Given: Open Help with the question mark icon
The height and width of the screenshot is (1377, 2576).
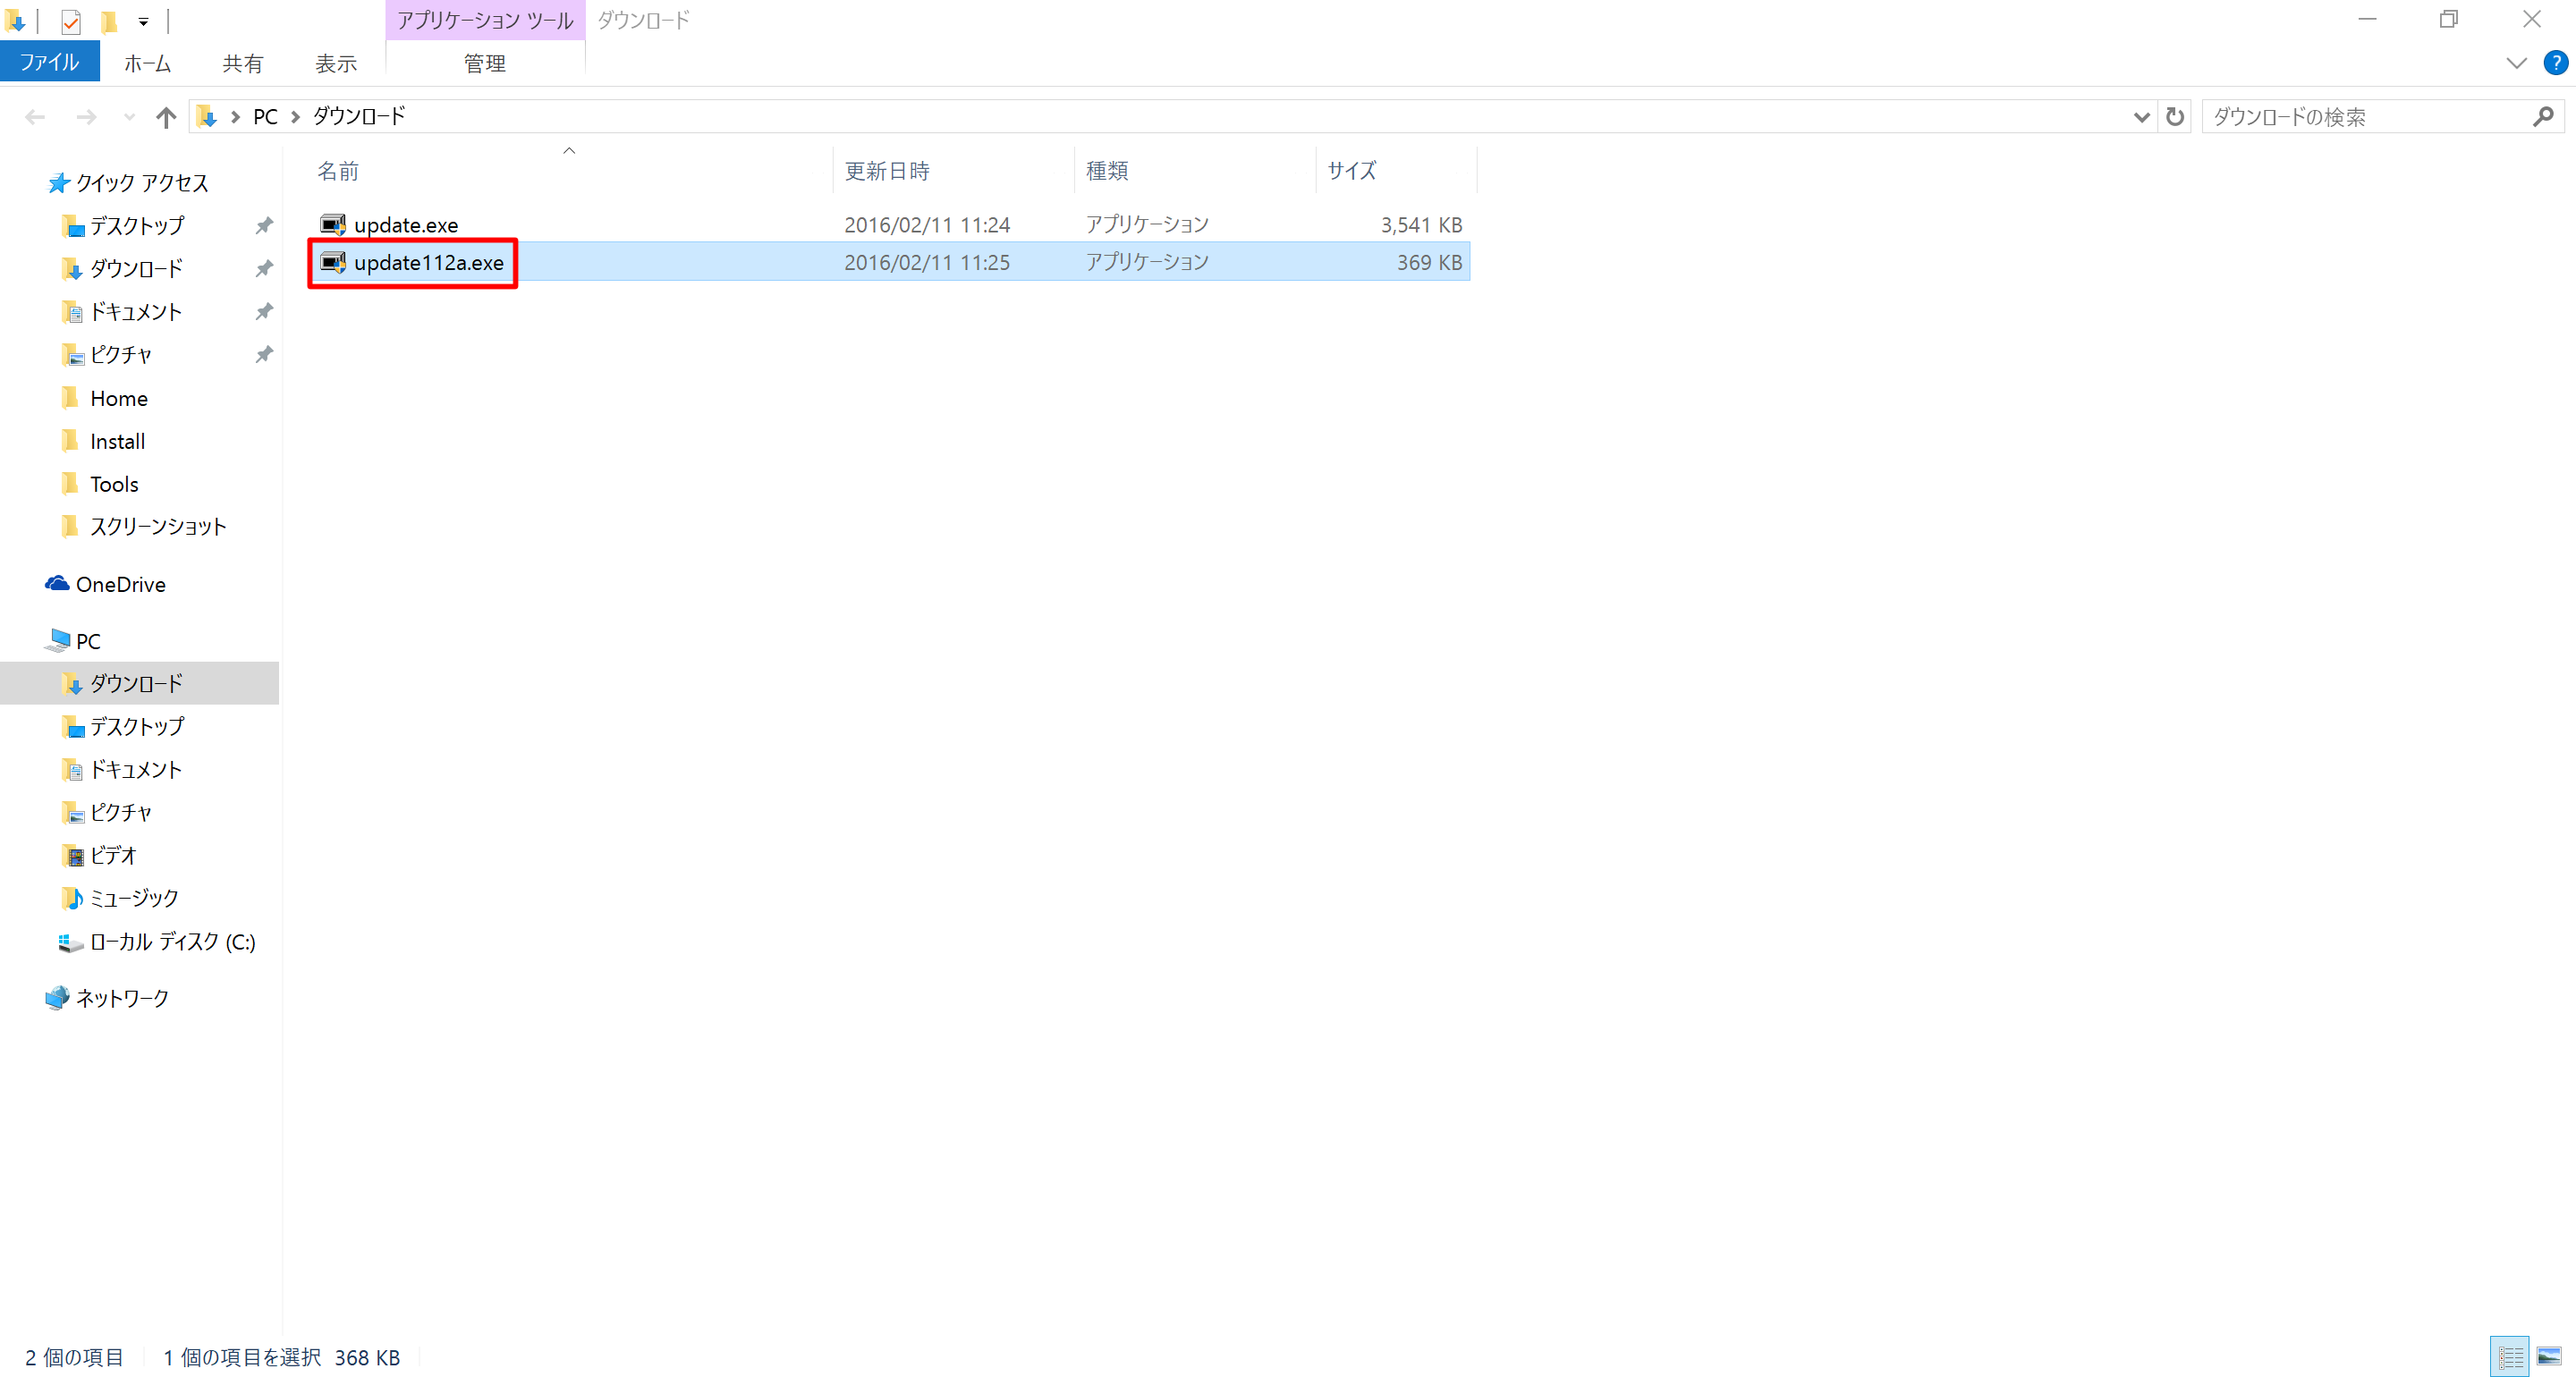Looking at the screenshot, I should 2555,63.
